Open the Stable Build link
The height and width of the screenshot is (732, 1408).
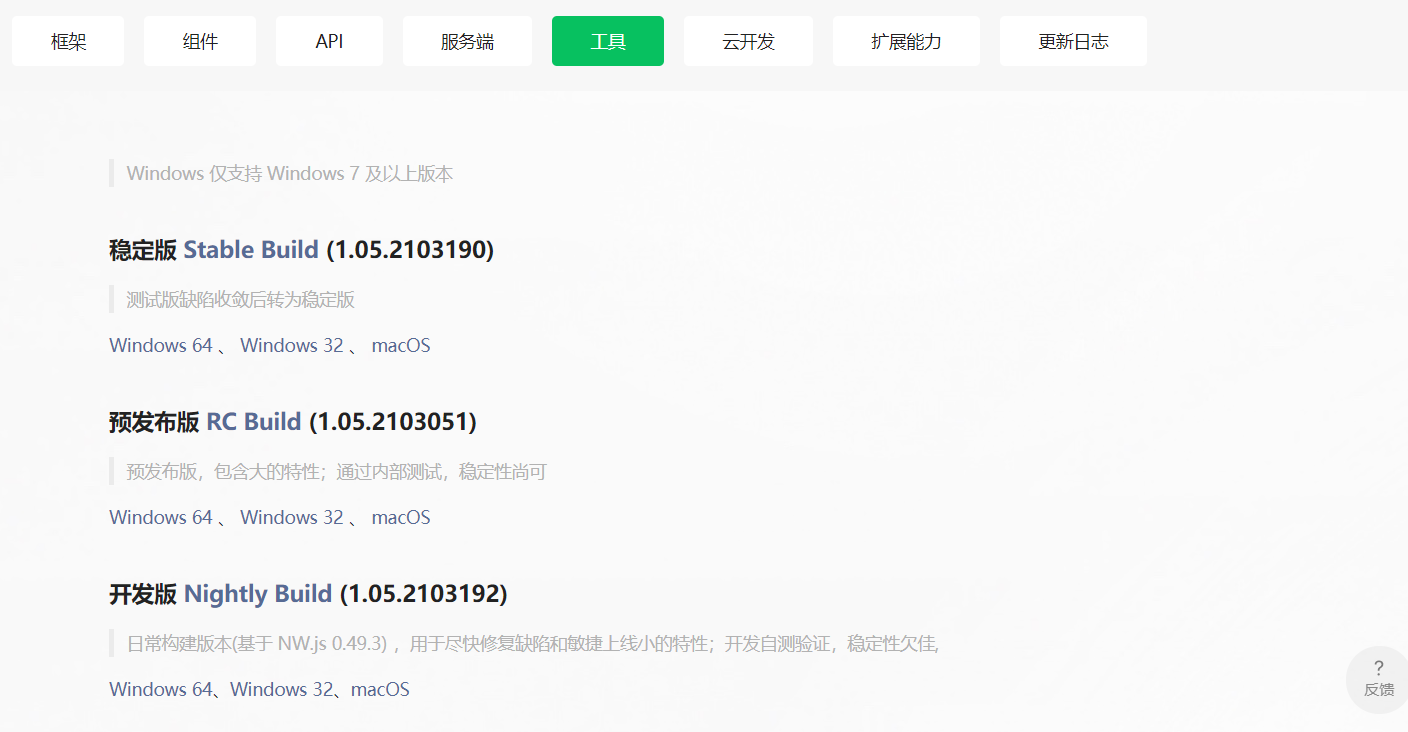click(x=251, y=249)
